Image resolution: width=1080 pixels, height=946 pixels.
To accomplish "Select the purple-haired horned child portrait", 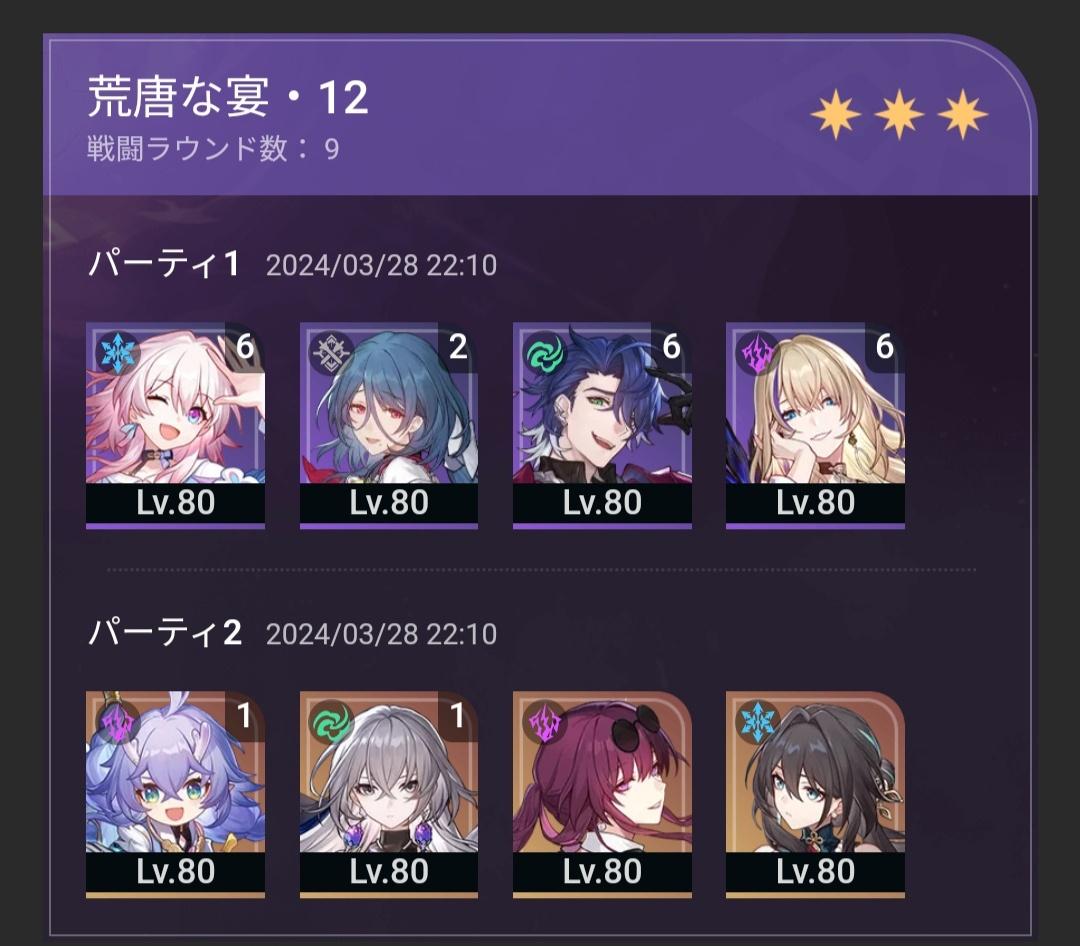I will (176, 794).
